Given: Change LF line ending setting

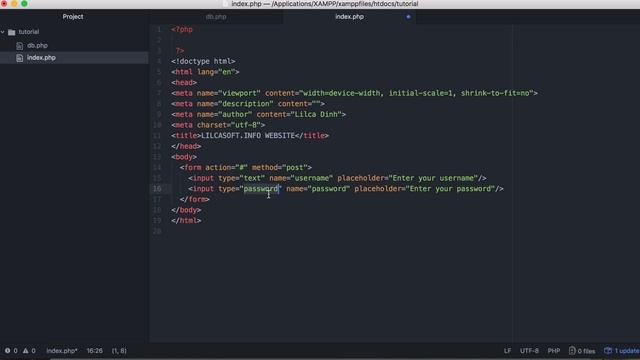Looking at the screenshot, I should (507, 351).
